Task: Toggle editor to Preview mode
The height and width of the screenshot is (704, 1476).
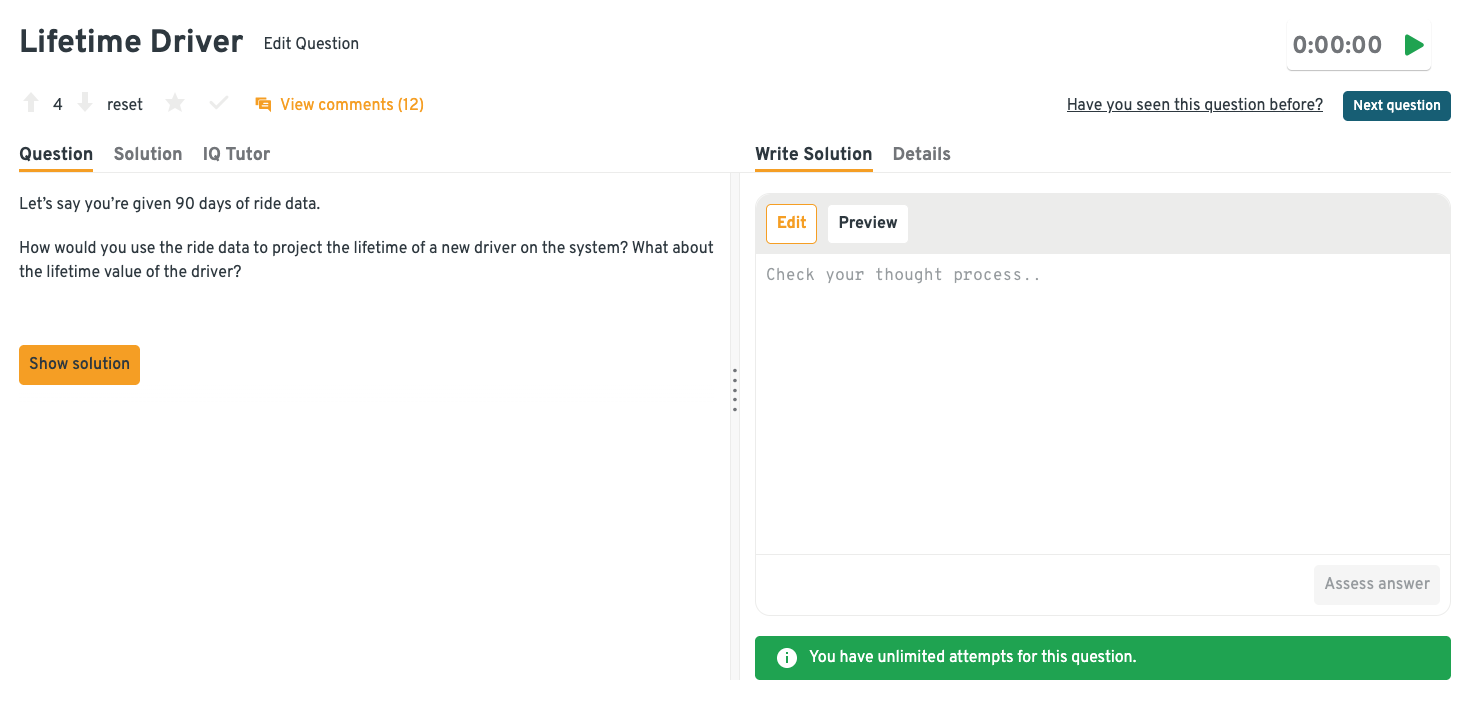Action: pyautogui.click(x=867, y=223)
